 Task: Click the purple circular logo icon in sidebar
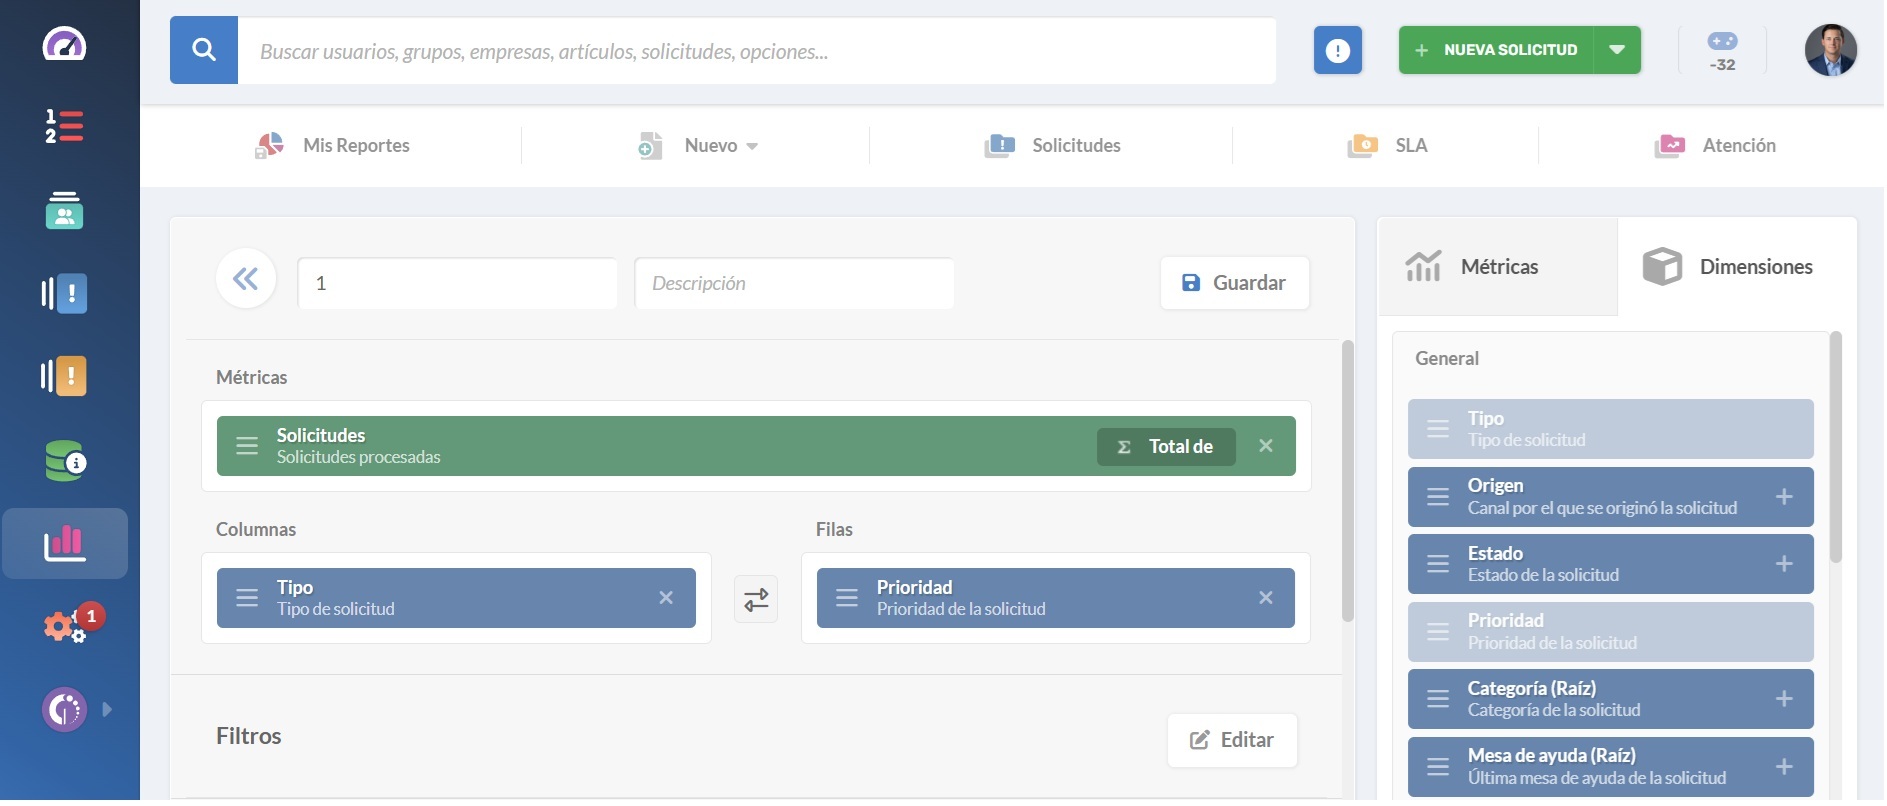click(64, 710)
